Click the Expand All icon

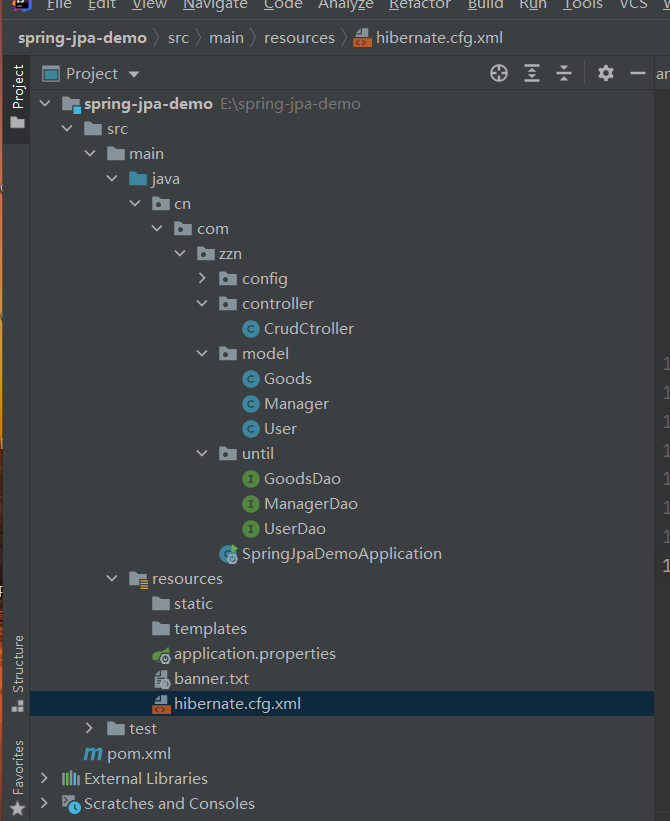532,73
